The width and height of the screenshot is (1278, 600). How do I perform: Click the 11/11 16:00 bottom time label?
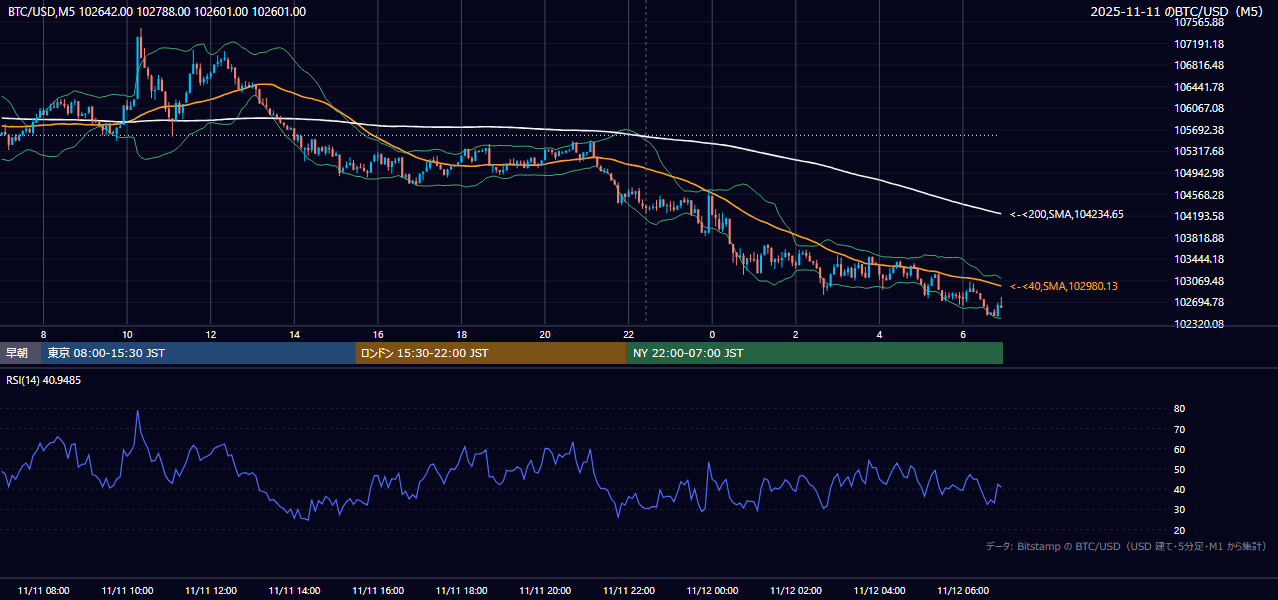coord(378,591)
